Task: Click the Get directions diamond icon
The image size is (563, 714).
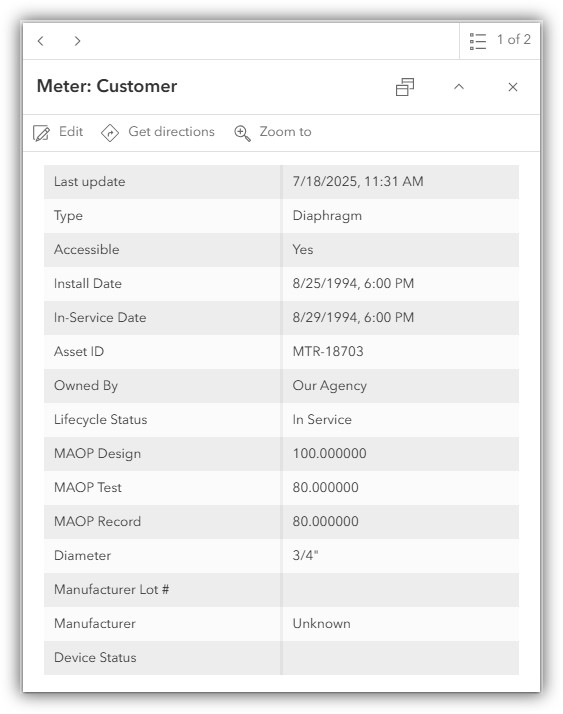Action: point(110,133)
